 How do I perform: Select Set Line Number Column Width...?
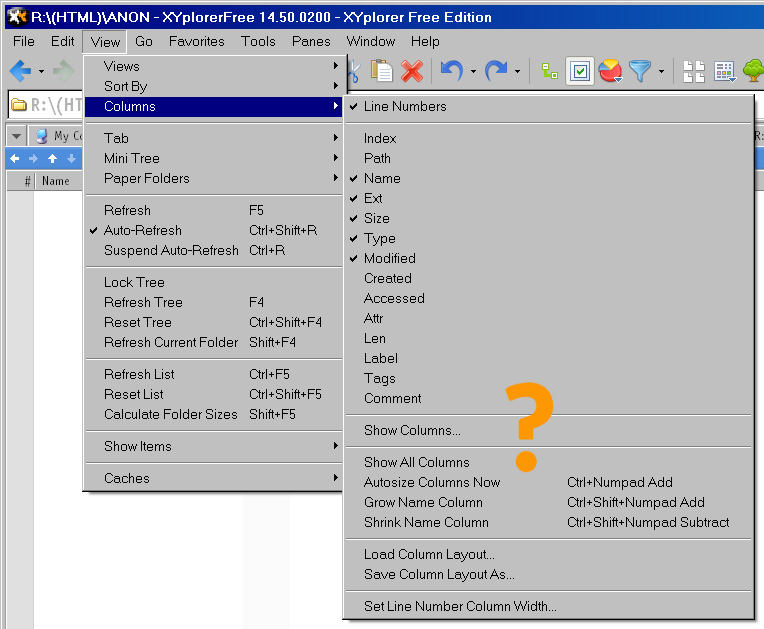[x=548, y=606]
